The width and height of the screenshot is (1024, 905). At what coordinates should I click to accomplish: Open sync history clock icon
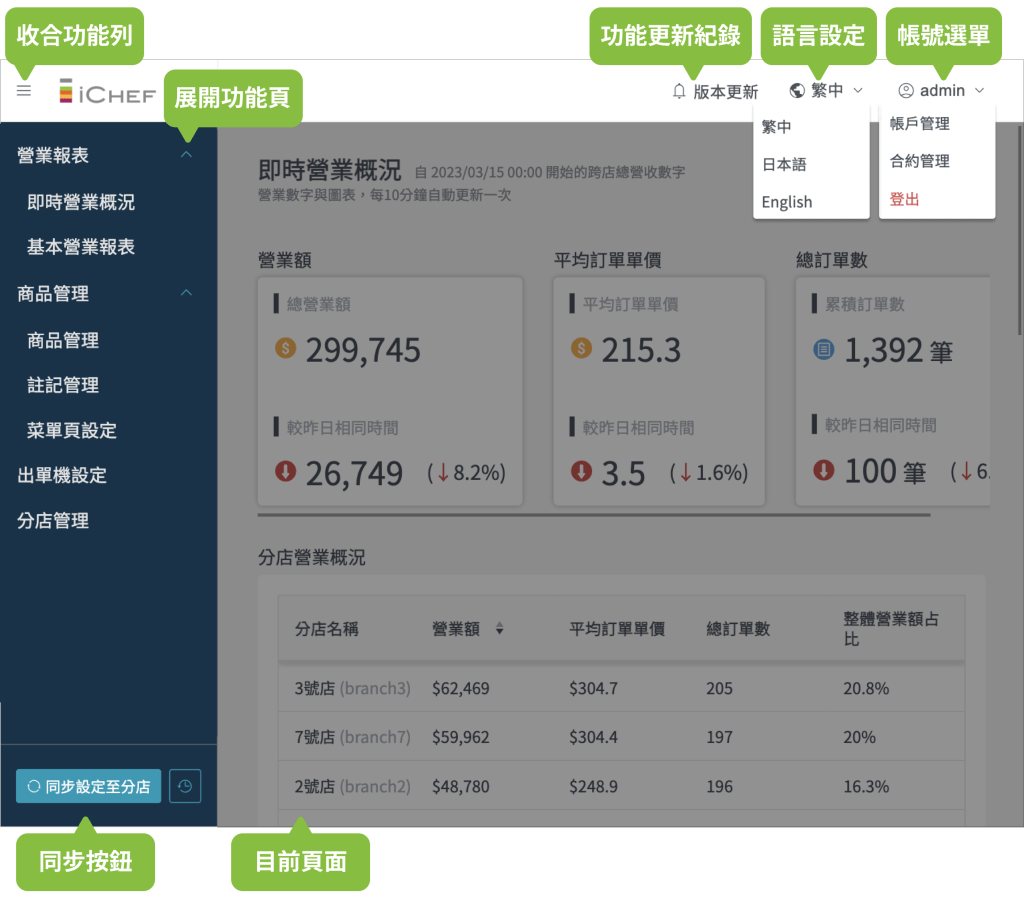point(185,786)
